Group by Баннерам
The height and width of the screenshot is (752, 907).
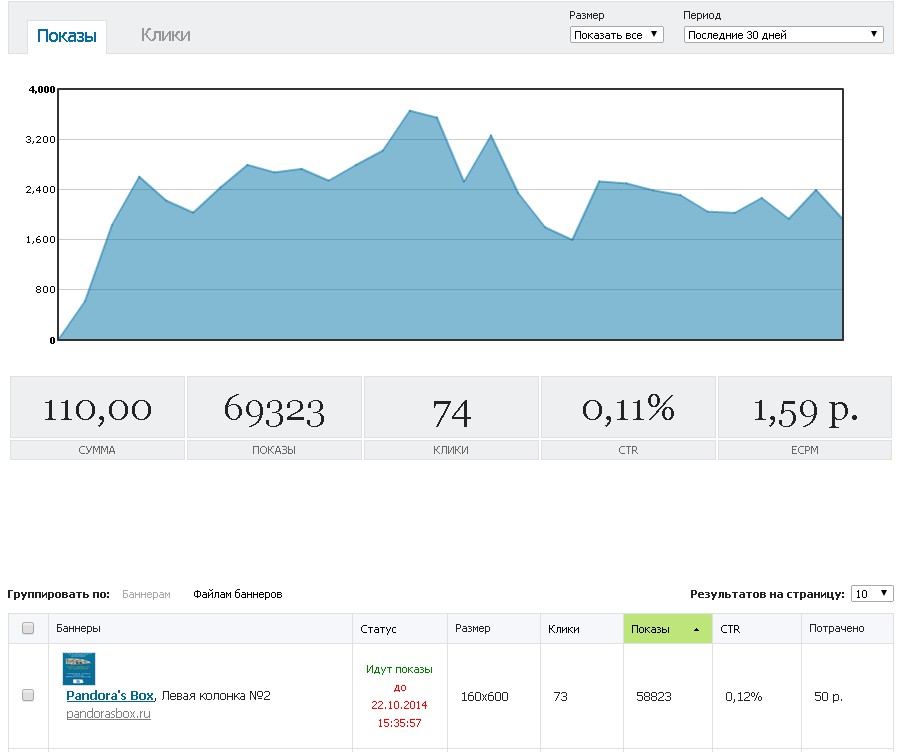(x=146, y=594)
